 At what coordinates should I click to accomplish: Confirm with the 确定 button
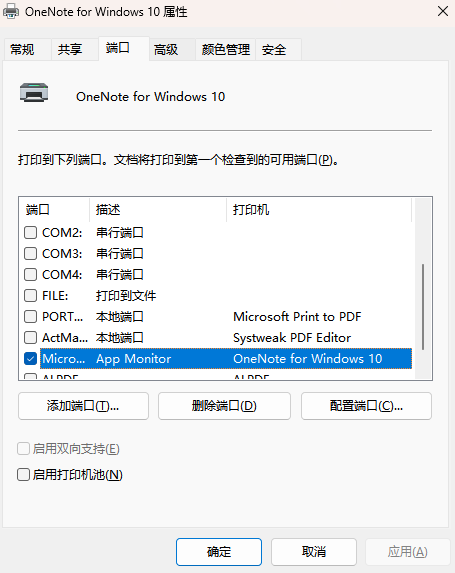[219, 552]
